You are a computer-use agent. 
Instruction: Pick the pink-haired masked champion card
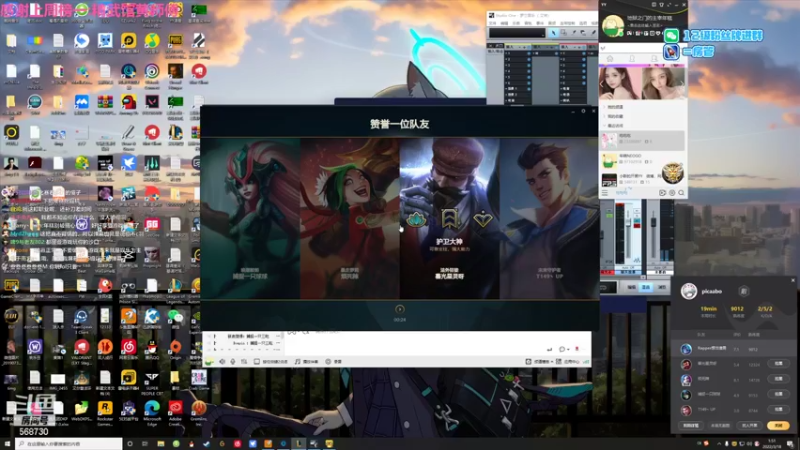pyautogui.click(x=250, y=218)
